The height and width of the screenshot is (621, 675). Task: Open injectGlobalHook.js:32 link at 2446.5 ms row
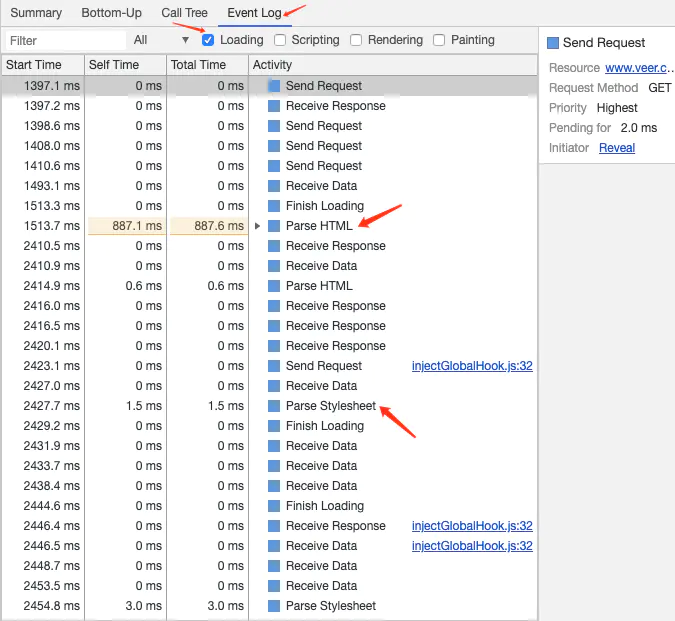(472, 546)
